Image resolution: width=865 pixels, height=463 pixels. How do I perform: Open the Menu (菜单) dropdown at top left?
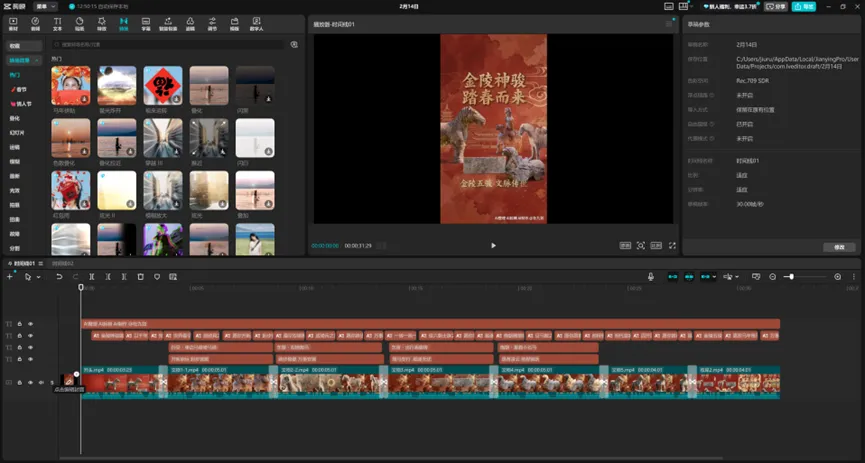tap(45, 7)
